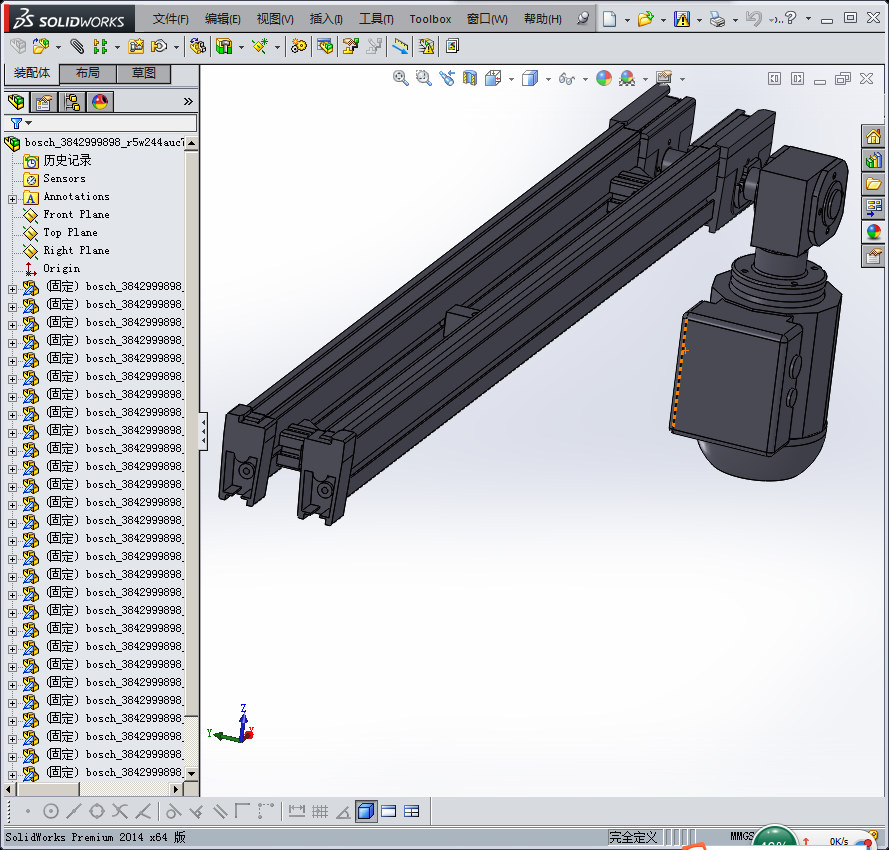Click the measuring tape tool icon
Image resolution: width=889 pixels, height=850 pixels.
pos(400,46)
